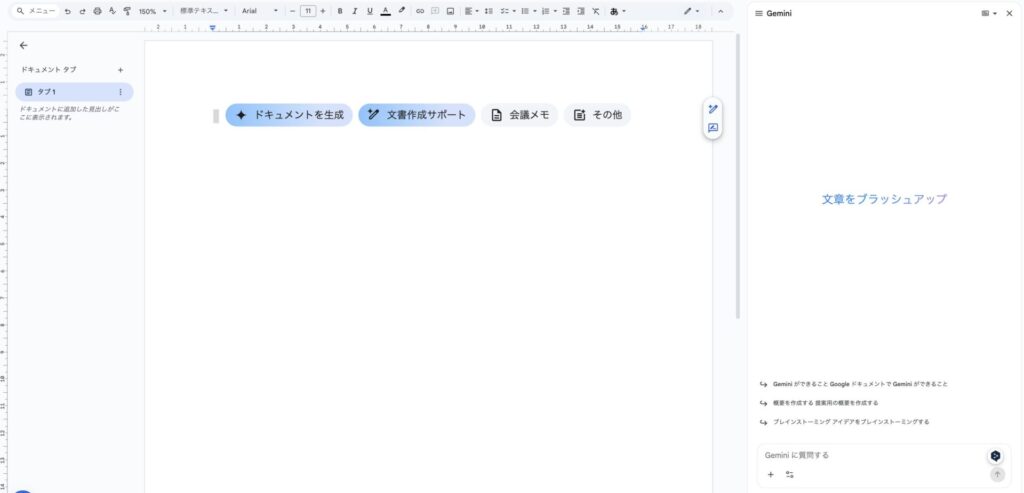This screenshot has height=493, width=1024.
Task: Click the 文章をブラッシュアップ suggestion
Action: pyautogui.click(x=884, y=199)
